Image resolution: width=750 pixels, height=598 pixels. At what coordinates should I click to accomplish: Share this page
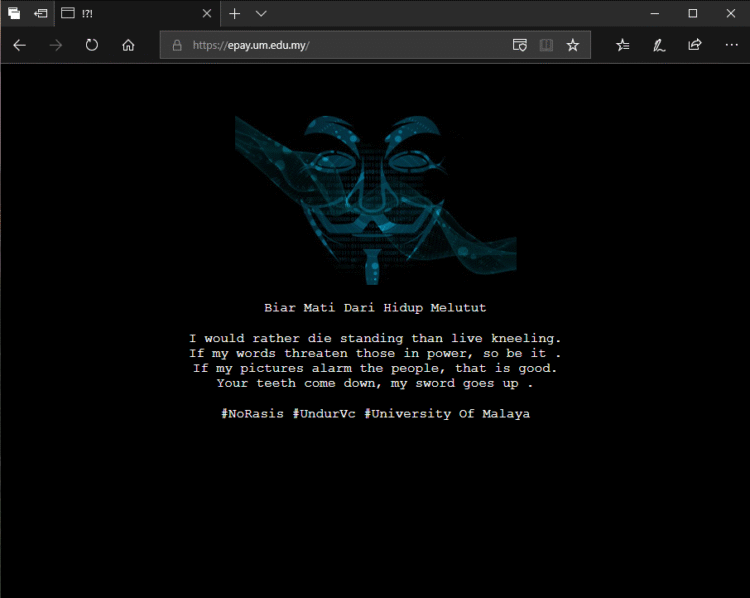[x=695, y=45]
